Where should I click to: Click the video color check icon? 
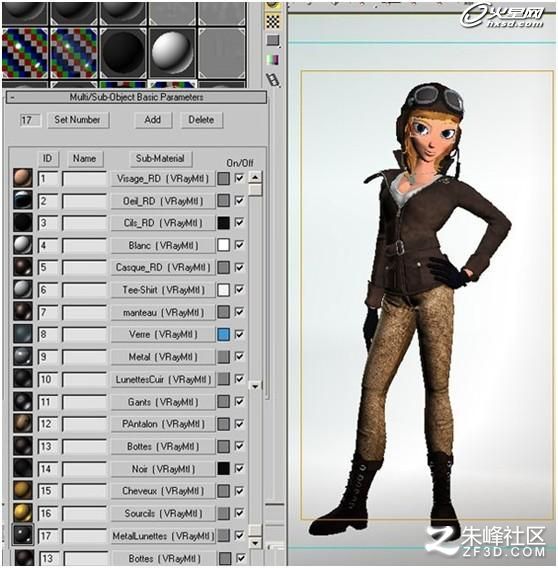pyautogui.click(x=273, y=59)
